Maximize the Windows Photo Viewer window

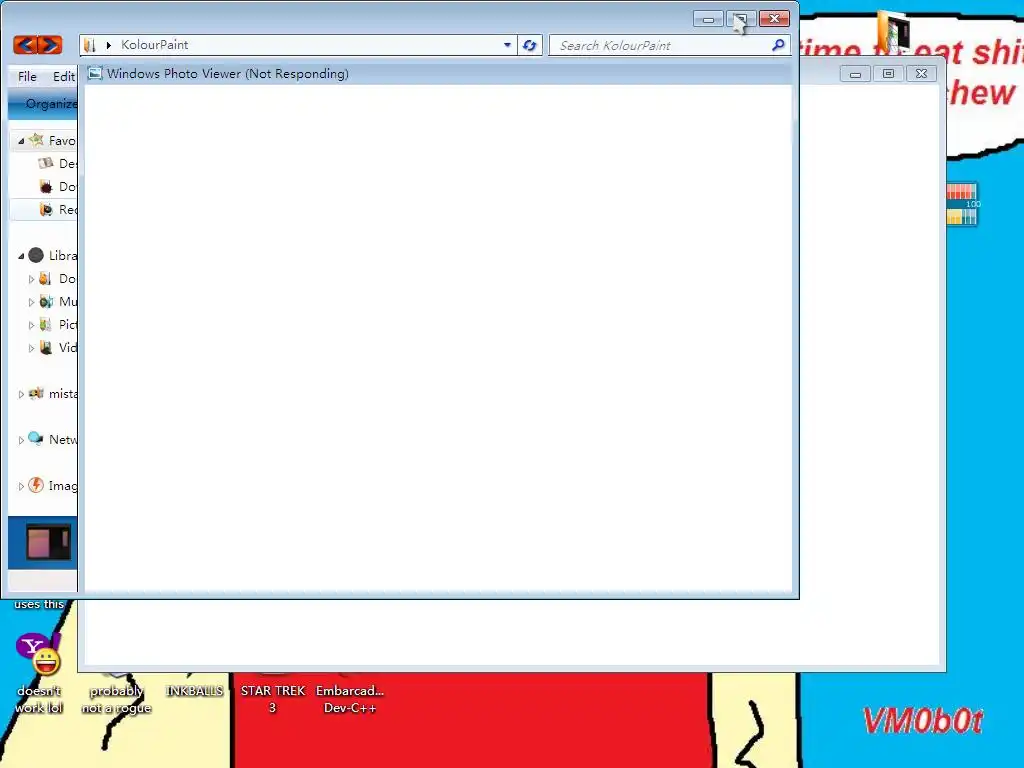(x=888, y=74)
